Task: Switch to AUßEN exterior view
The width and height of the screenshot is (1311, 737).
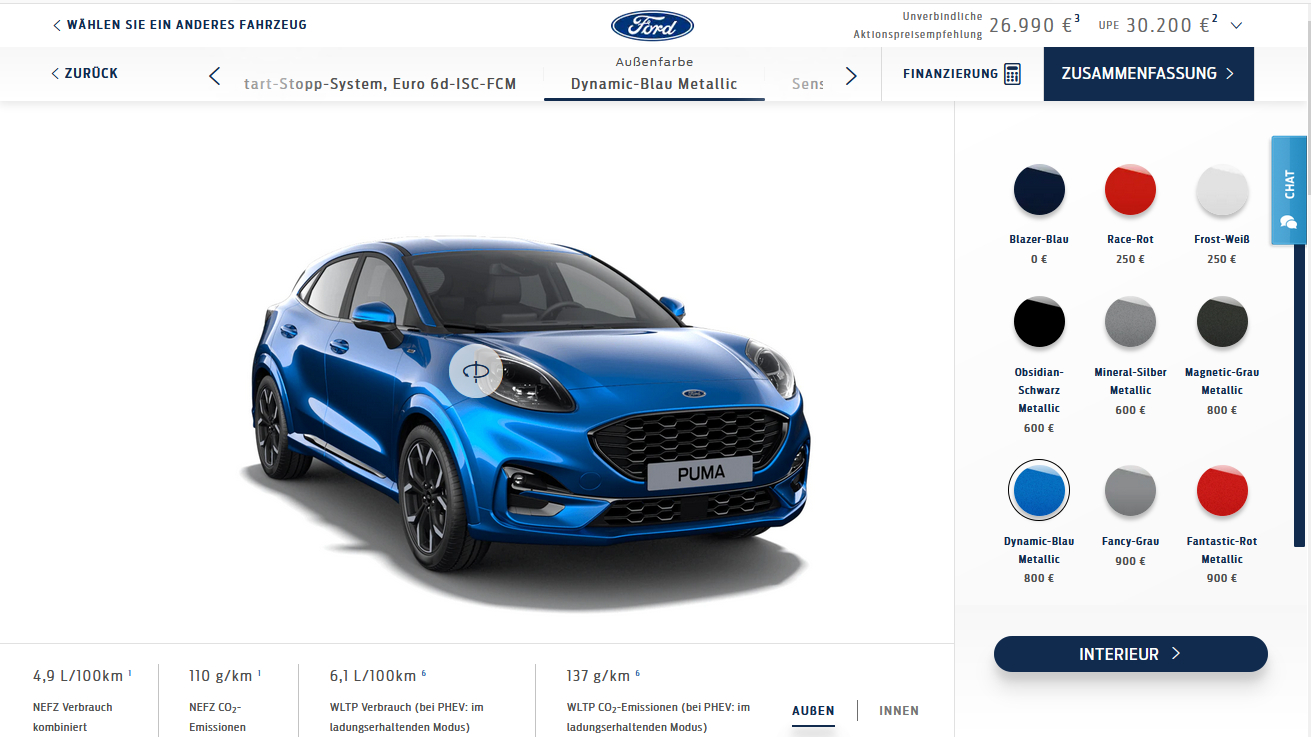Action: tap(813, 711)
